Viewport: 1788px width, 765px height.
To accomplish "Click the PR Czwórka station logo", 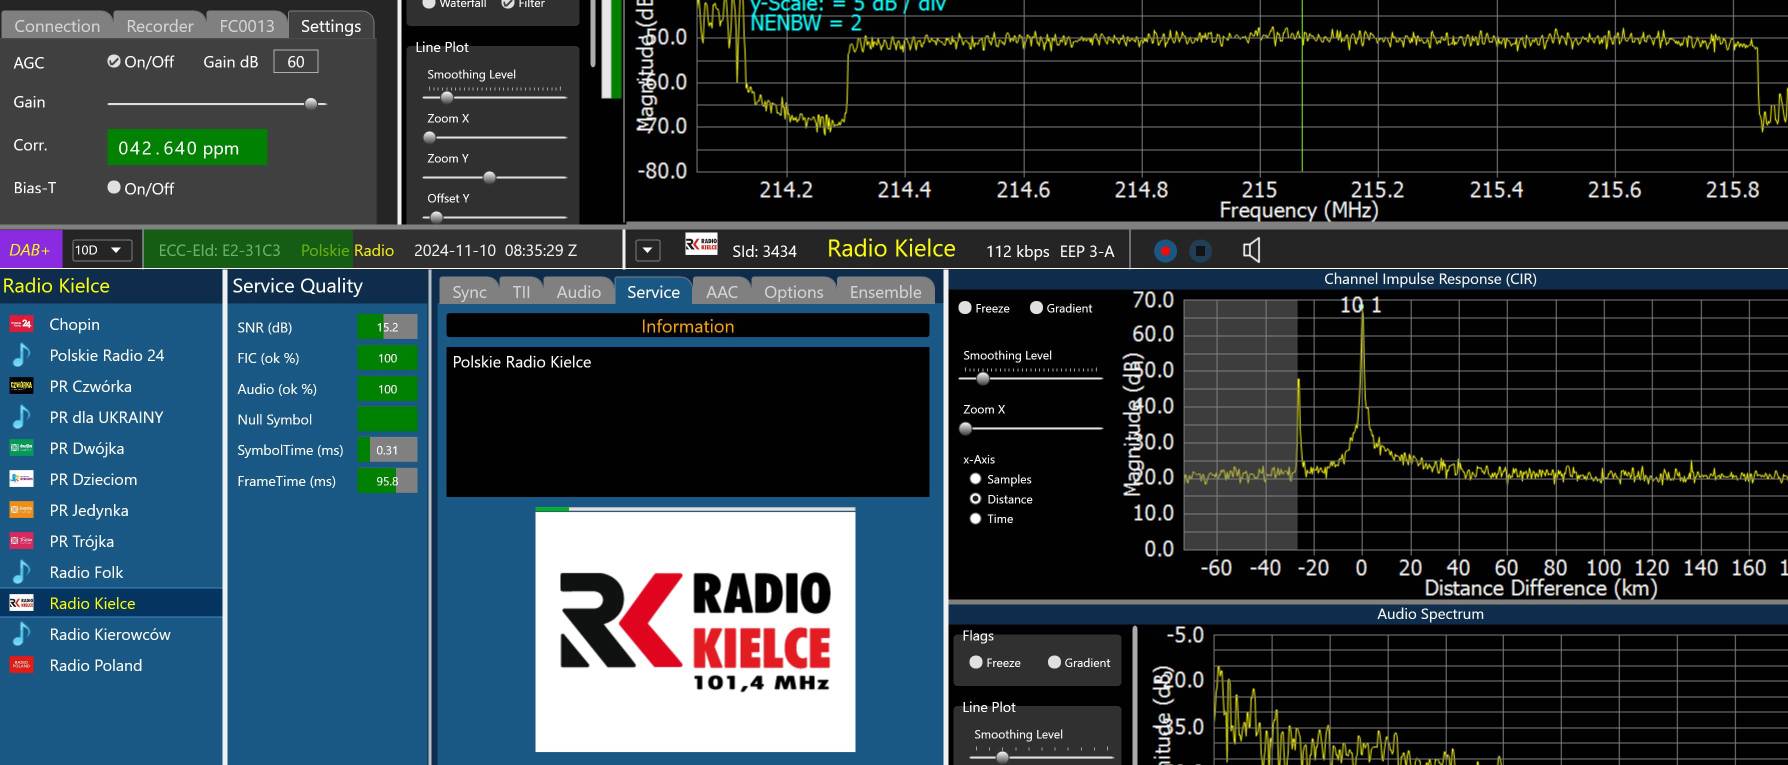I will (21, 386).
